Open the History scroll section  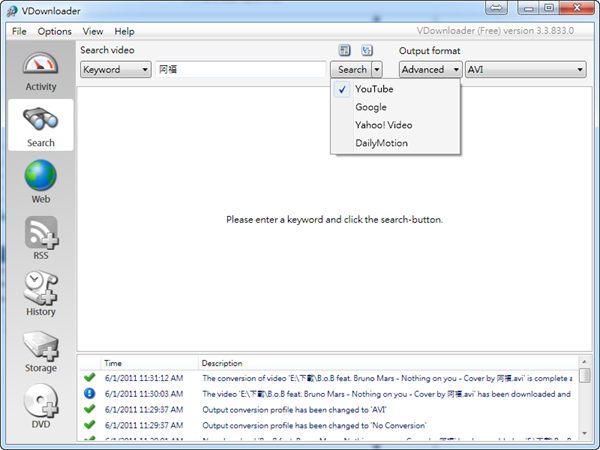coord(41,294)
